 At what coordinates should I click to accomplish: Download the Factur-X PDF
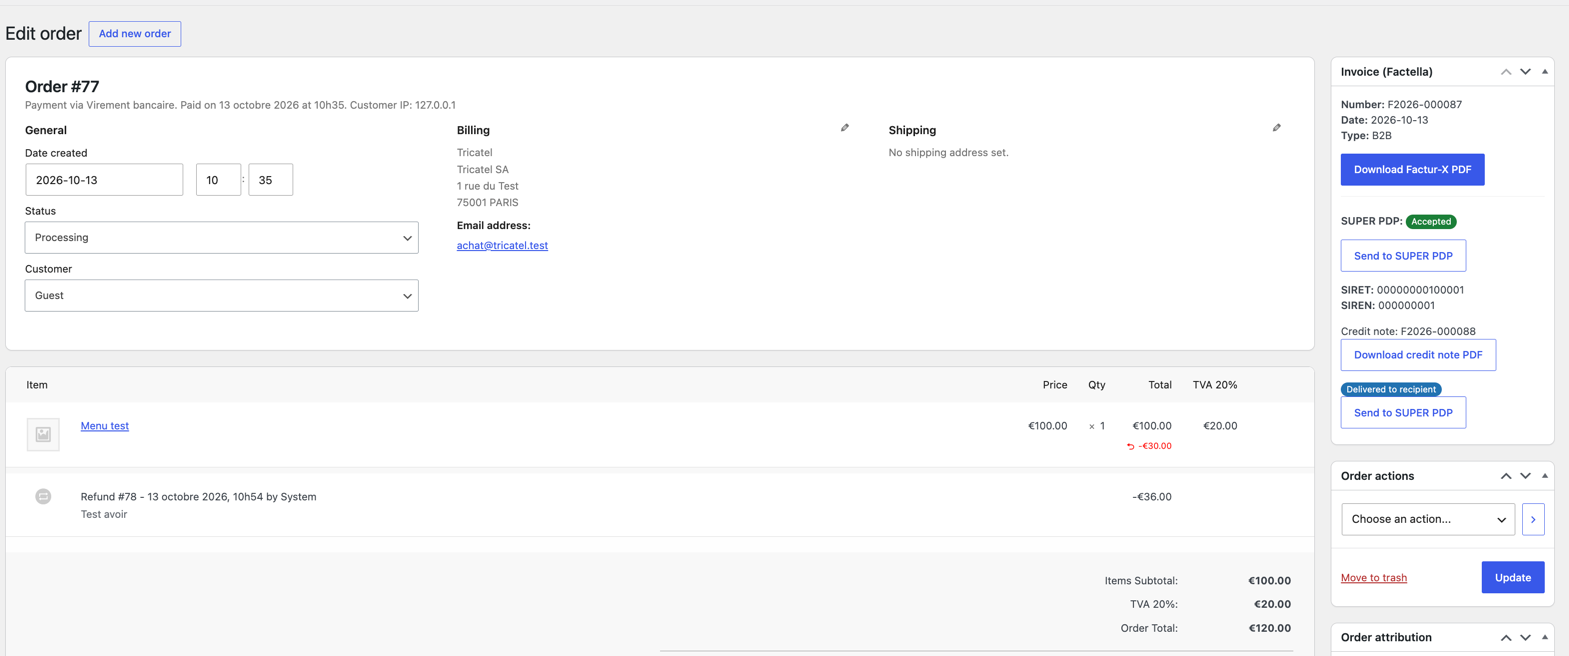1412,170
